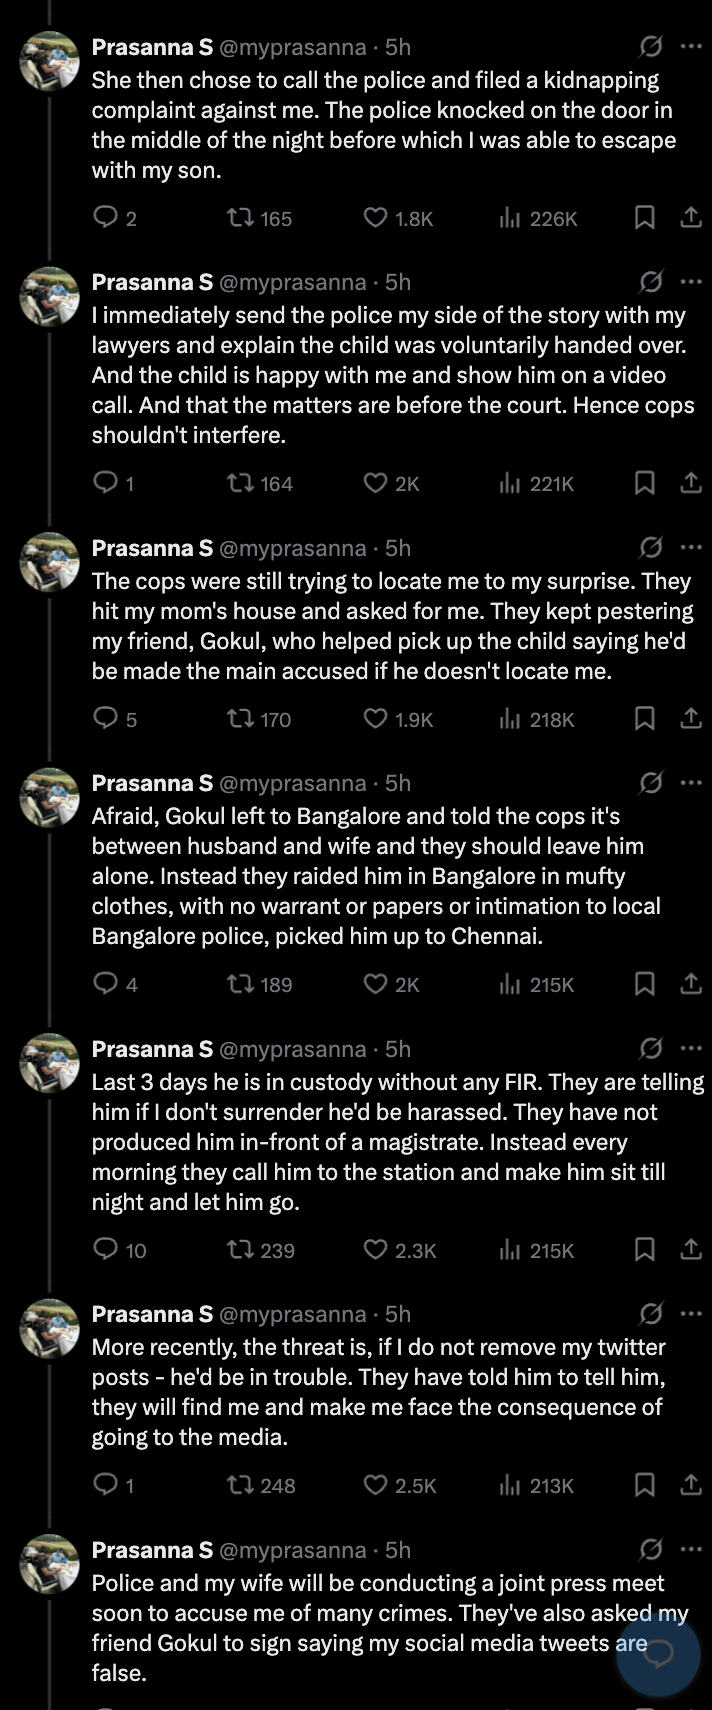Open Grok icon on the first tweet
712x1710 pixels.
tap(650, 47)
